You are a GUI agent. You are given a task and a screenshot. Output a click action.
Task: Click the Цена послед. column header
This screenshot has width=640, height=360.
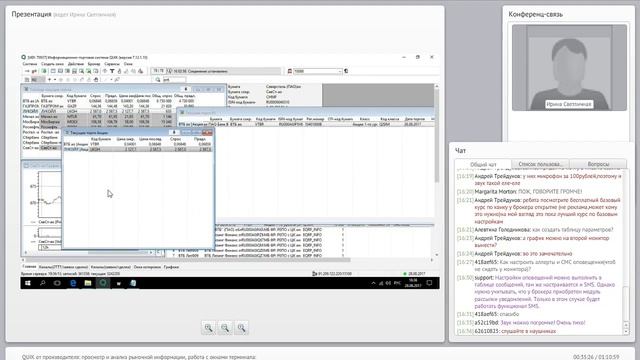[x=150, y=139]
